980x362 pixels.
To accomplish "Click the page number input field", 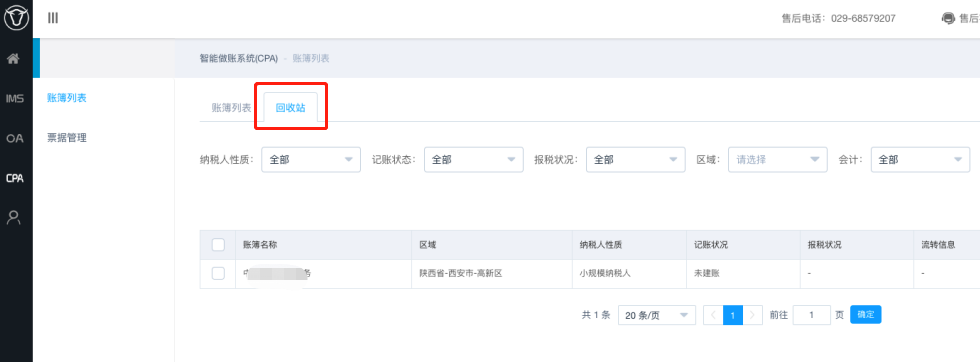I will tap(811, 315).
